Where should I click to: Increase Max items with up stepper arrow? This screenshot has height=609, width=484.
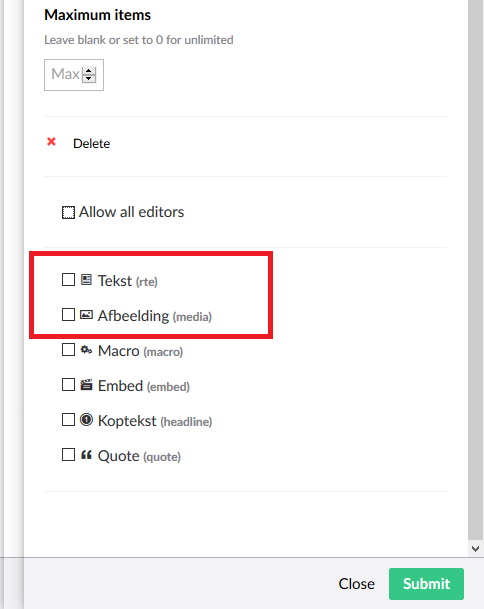[x=89, y=71]
